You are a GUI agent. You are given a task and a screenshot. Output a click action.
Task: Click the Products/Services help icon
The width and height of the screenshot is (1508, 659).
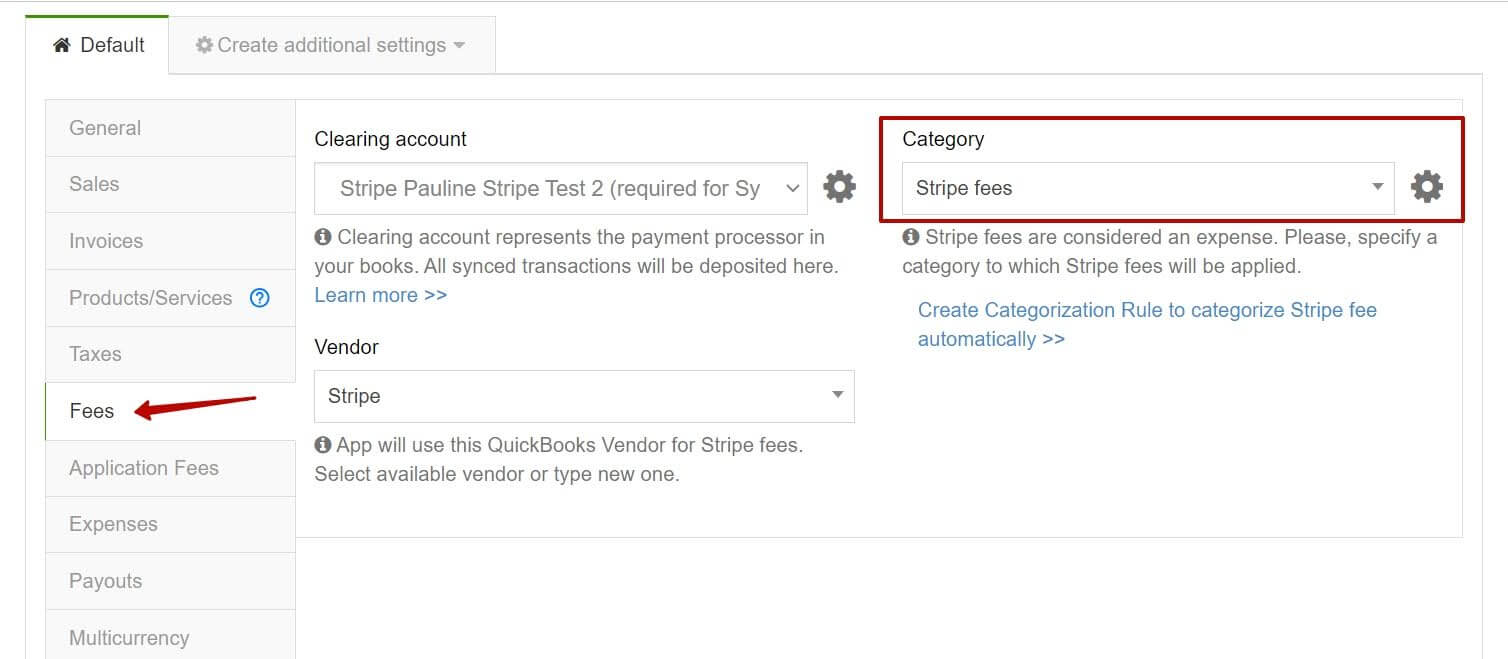point(259,297)
